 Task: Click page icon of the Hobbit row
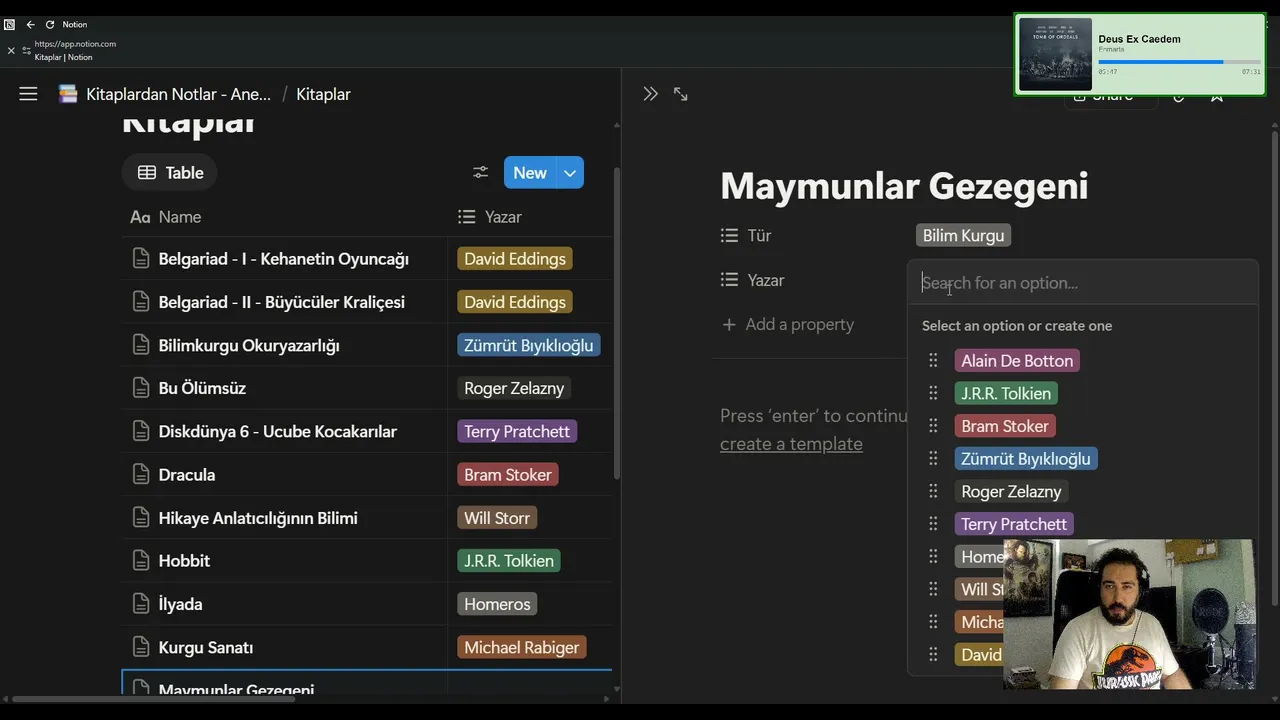click(141, 561)
